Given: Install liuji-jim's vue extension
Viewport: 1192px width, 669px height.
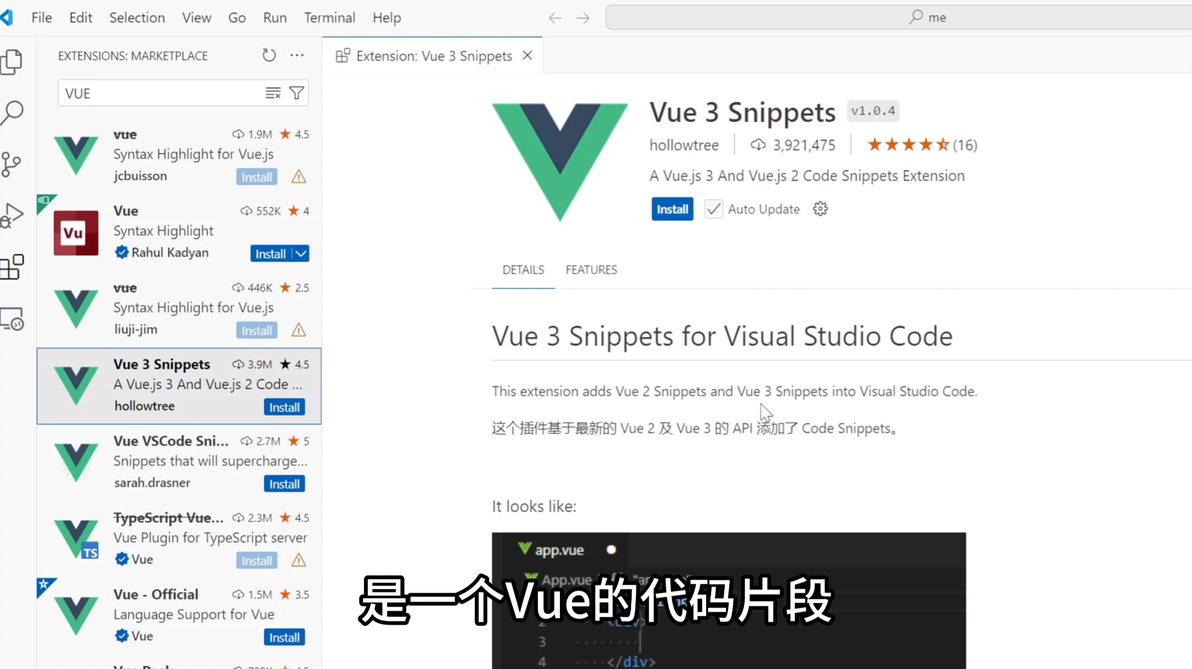Looking at the screenshot, I should pos(257,331).
